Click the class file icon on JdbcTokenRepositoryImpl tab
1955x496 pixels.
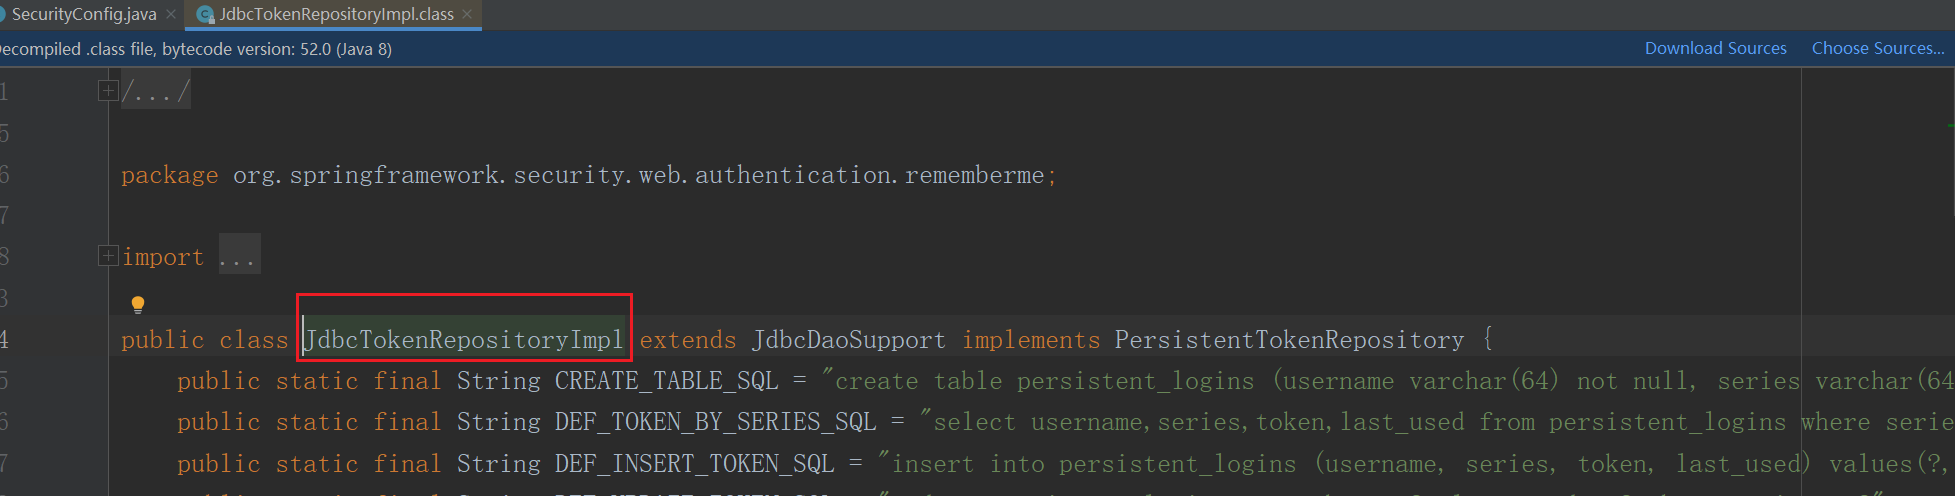tap(205, 15)
